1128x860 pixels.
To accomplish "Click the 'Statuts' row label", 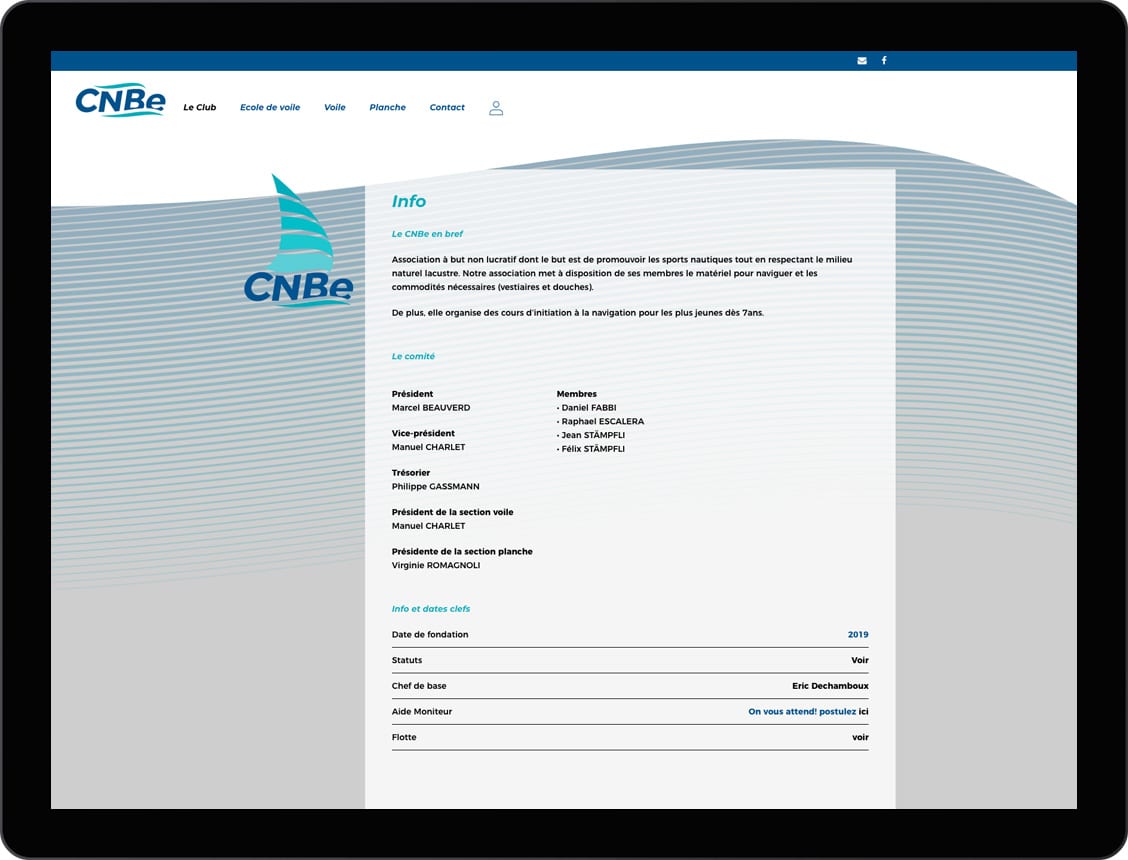I will coord(406,660).
